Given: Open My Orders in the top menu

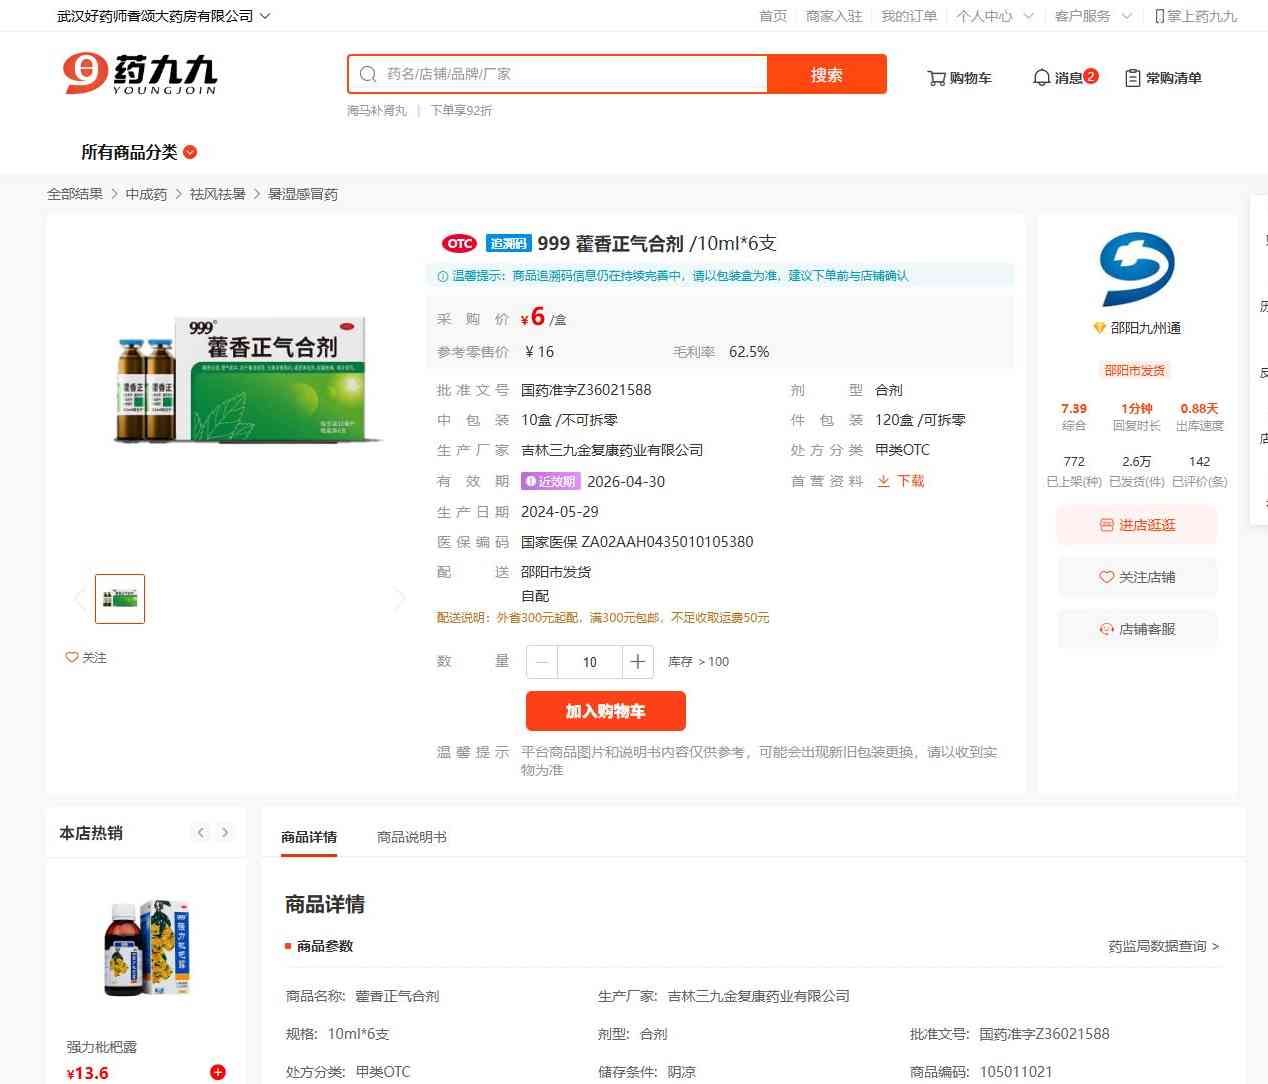Looking at the screenshot, I should pyautogui.click(x=909, y=16).
